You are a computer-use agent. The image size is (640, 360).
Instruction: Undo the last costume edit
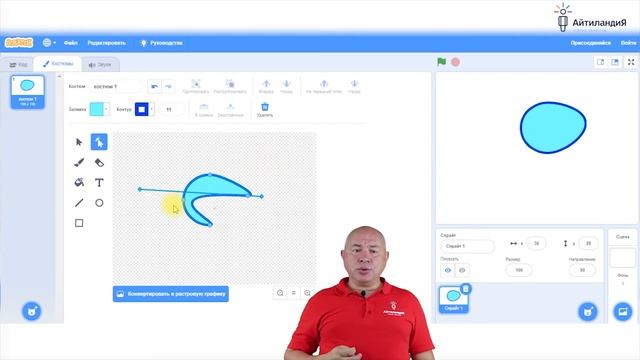point(154,87)
